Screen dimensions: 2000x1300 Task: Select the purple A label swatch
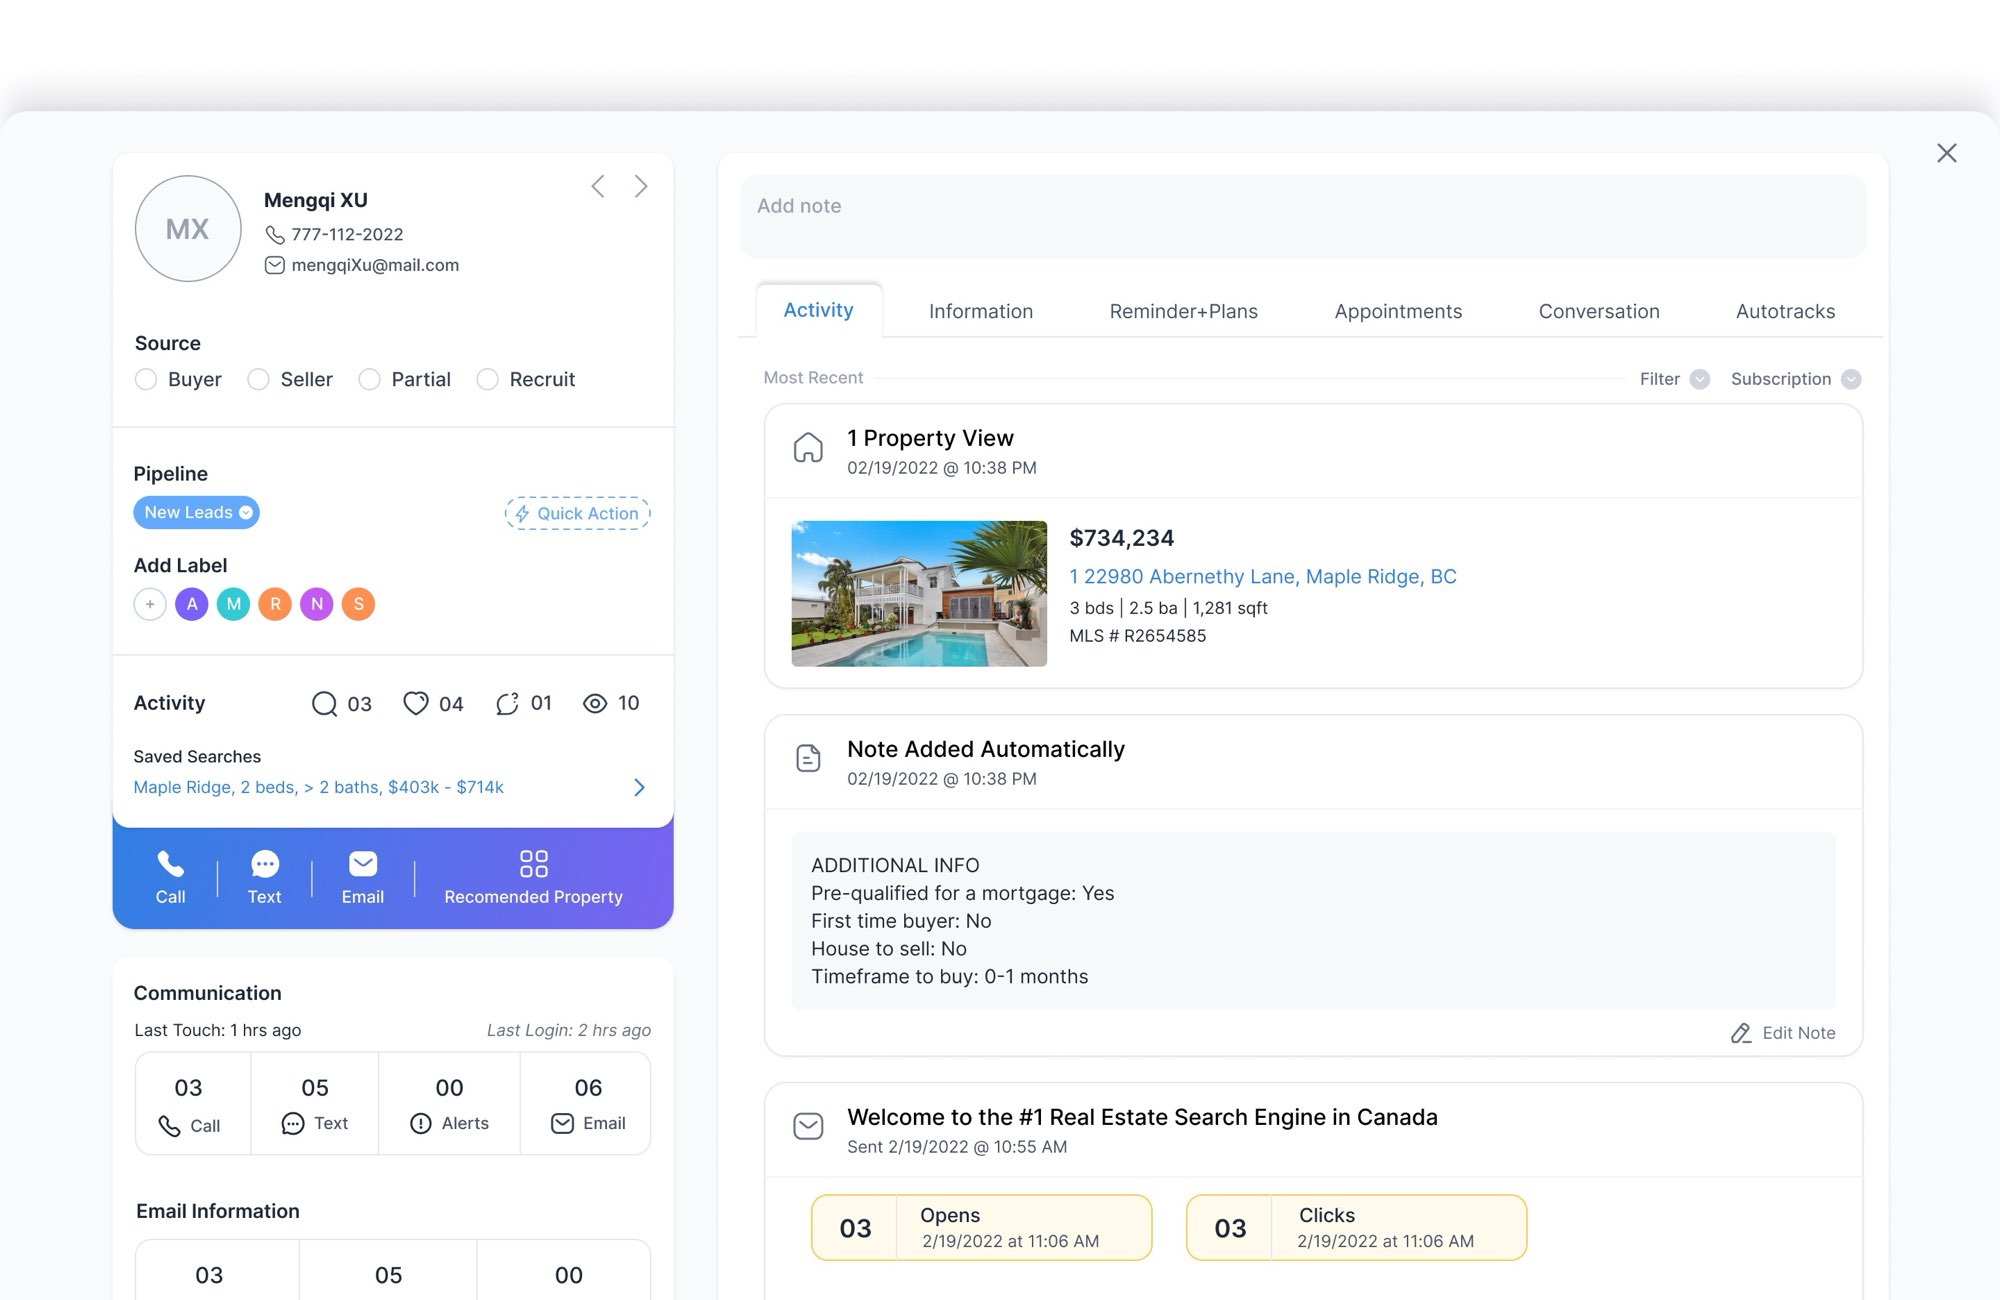(x=192, y=604)
